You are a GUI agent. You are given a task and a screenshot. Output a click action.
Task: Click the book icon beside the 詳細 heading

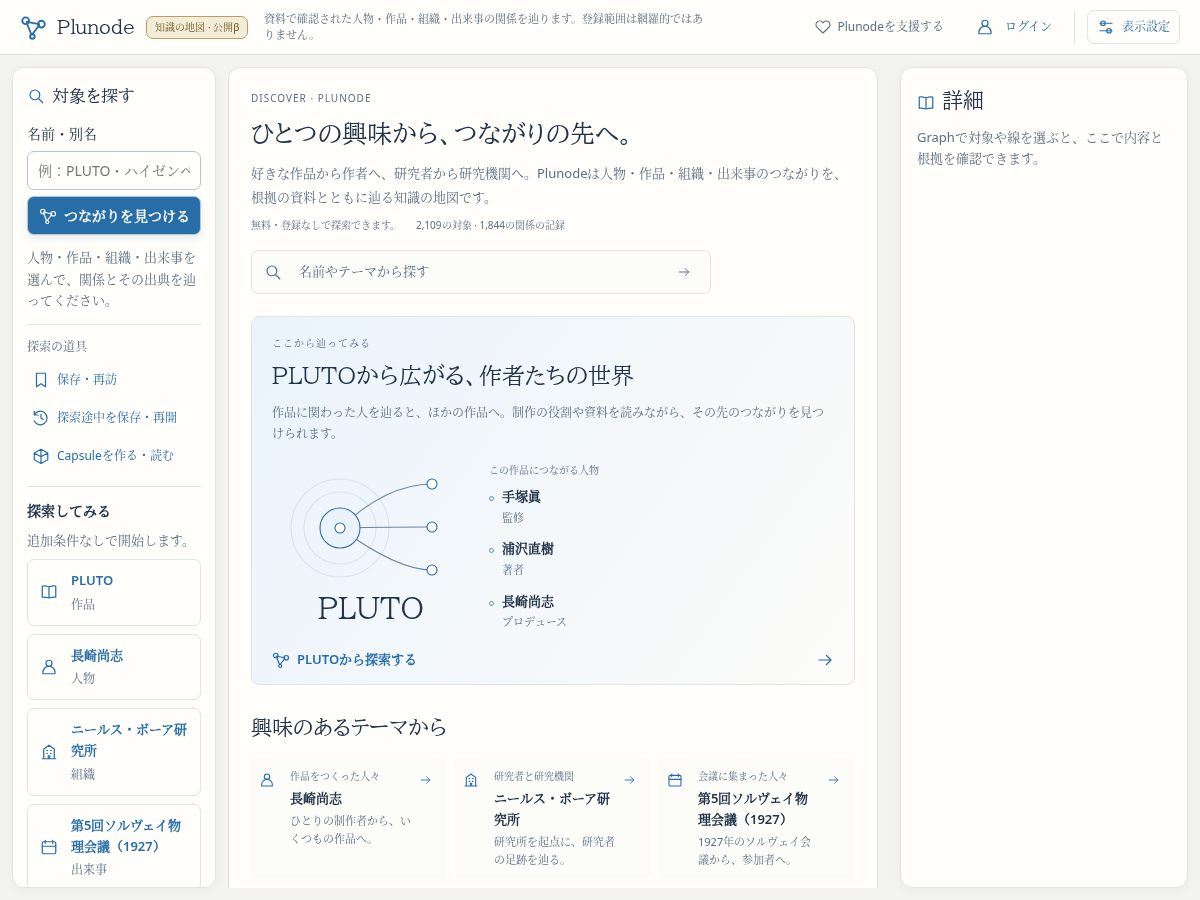point(926,102)
